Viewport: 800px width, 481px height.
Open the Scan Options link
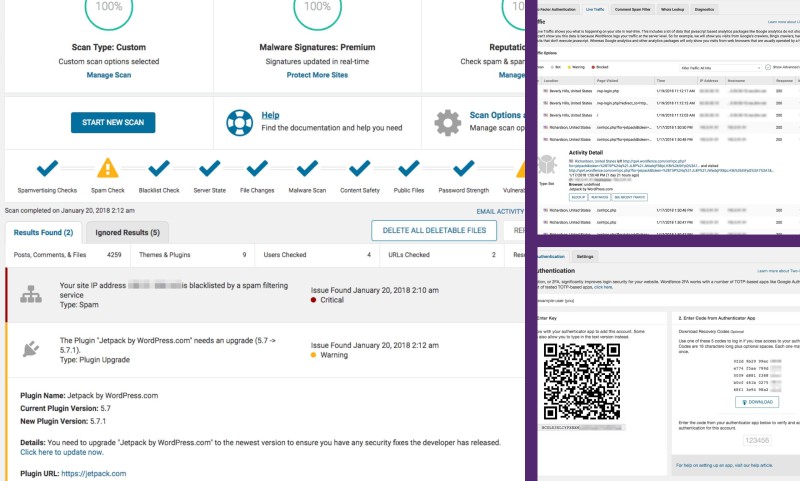pos(495,115)
